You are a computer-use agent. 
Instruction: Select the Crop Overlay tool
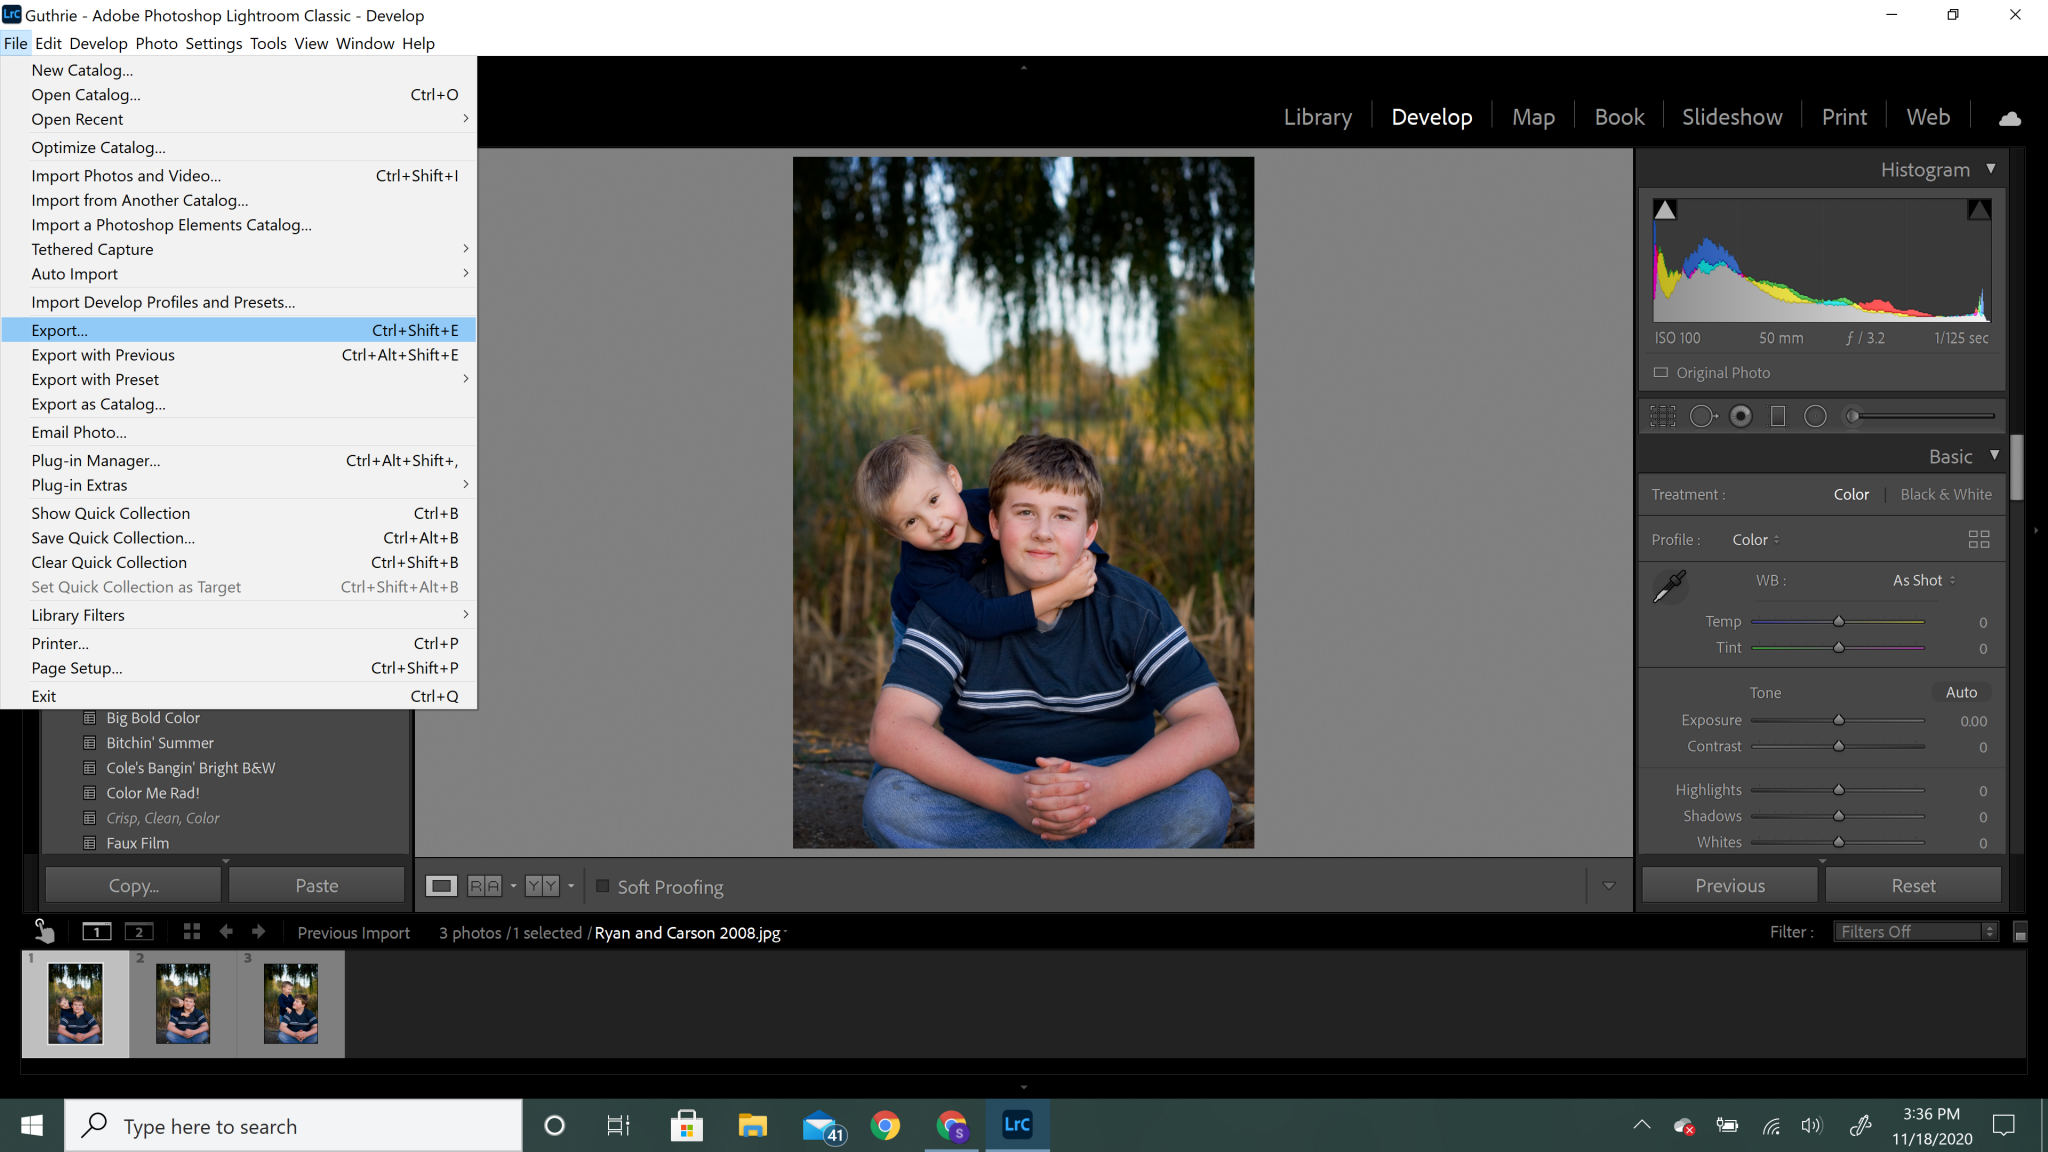click(1663, 416)
